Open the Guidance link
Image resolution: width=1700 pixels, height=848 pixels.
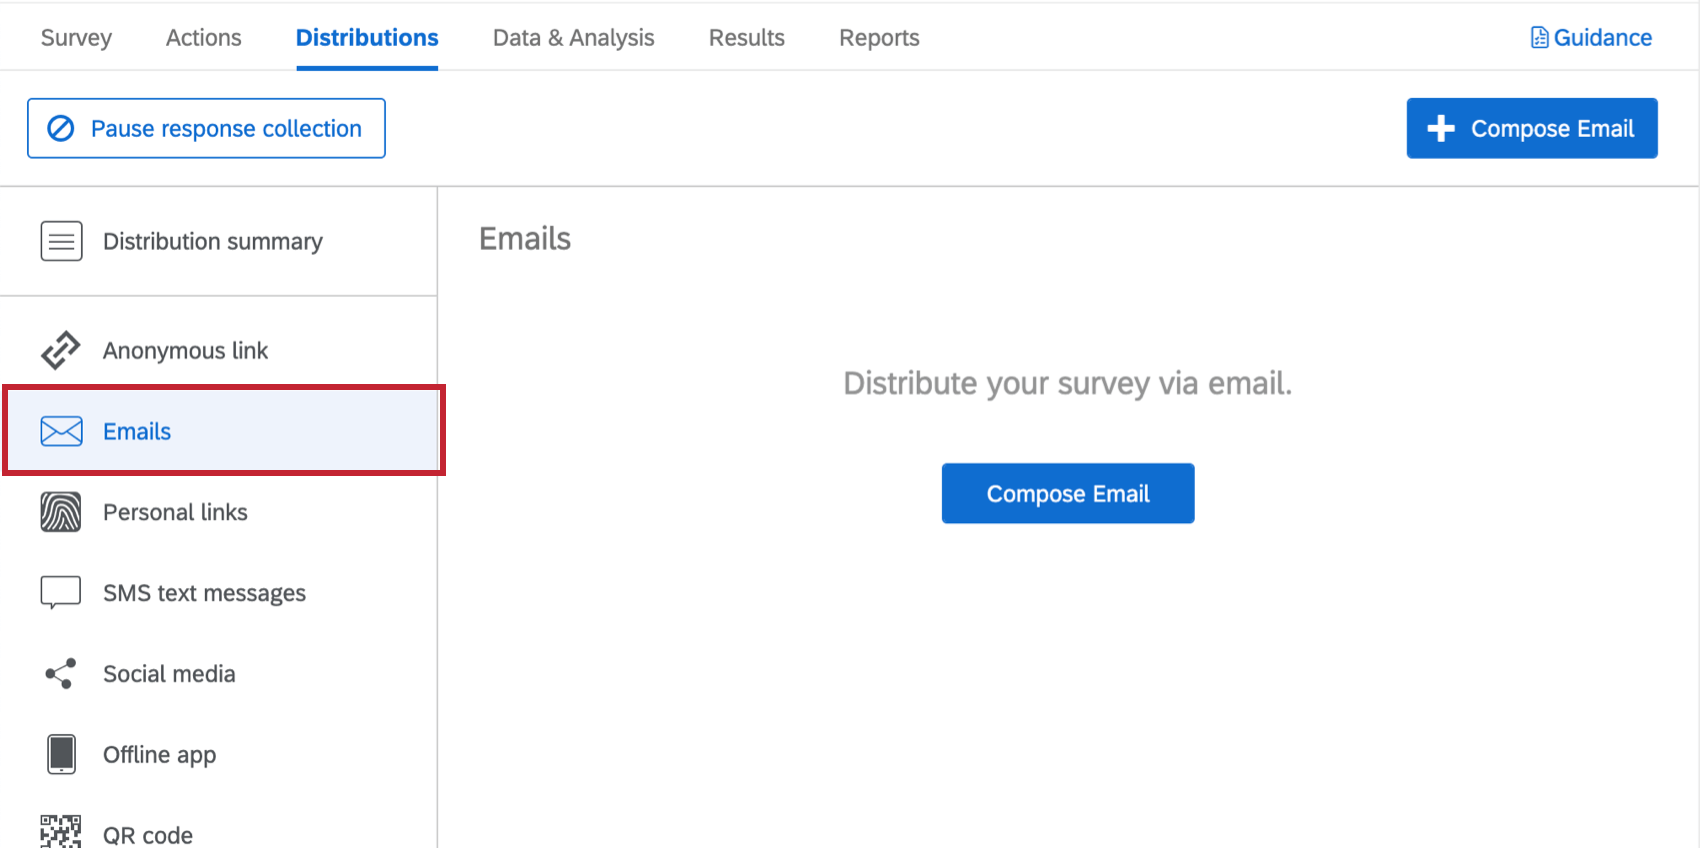pyautogui.click(x=1602, y=38)
